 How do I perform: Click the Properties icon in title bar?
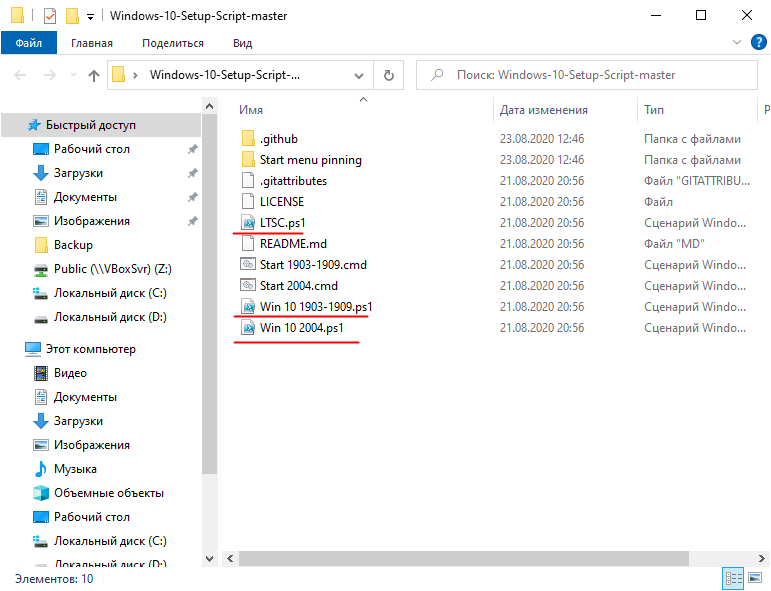pyautogui.click(x=50, y=16)
